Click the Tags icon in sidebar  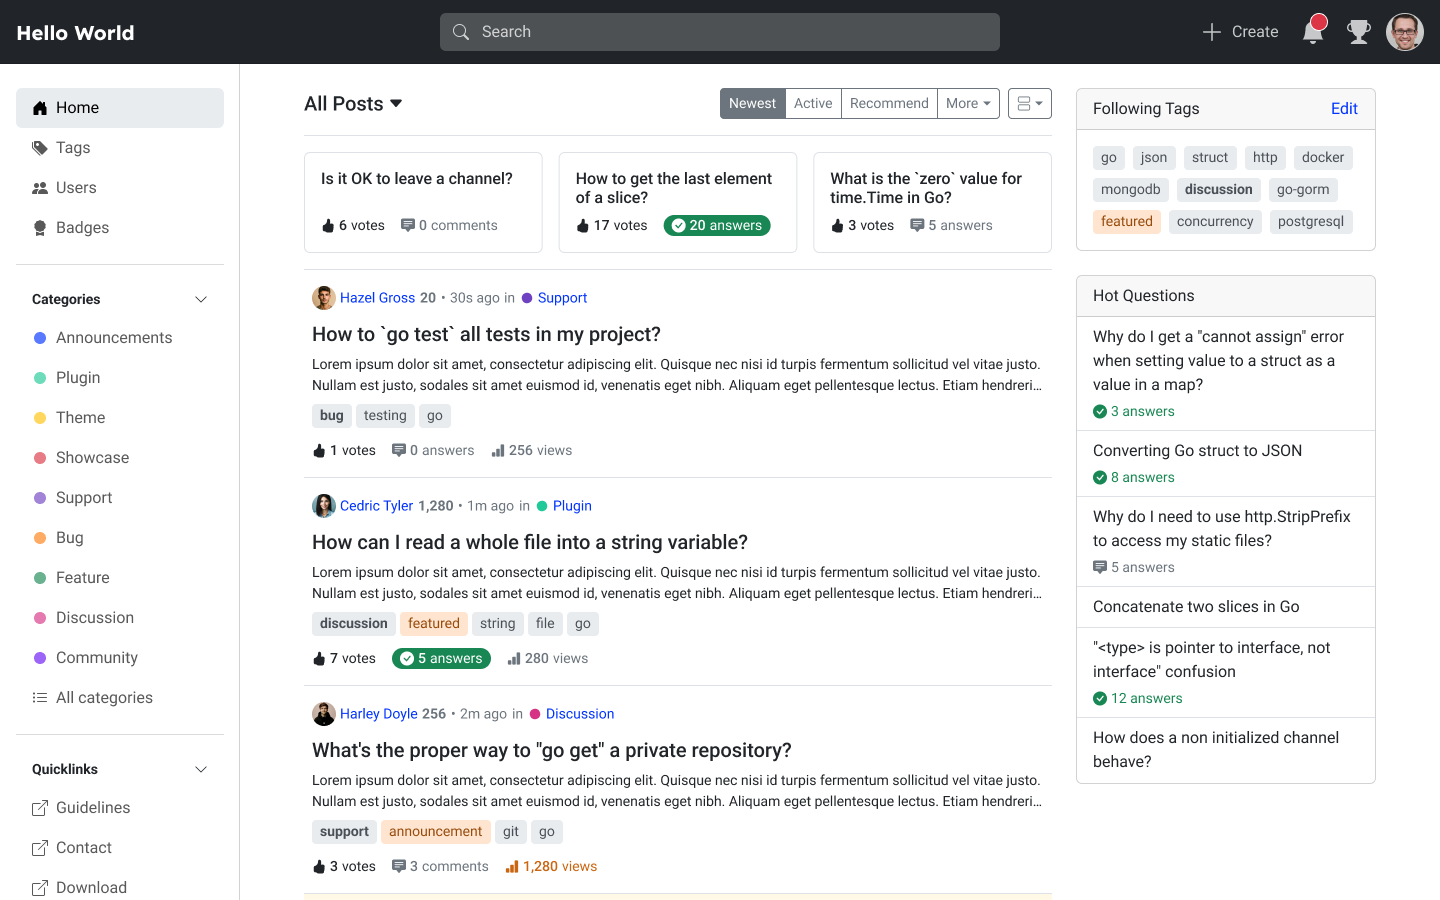click(x=40, y=148)
